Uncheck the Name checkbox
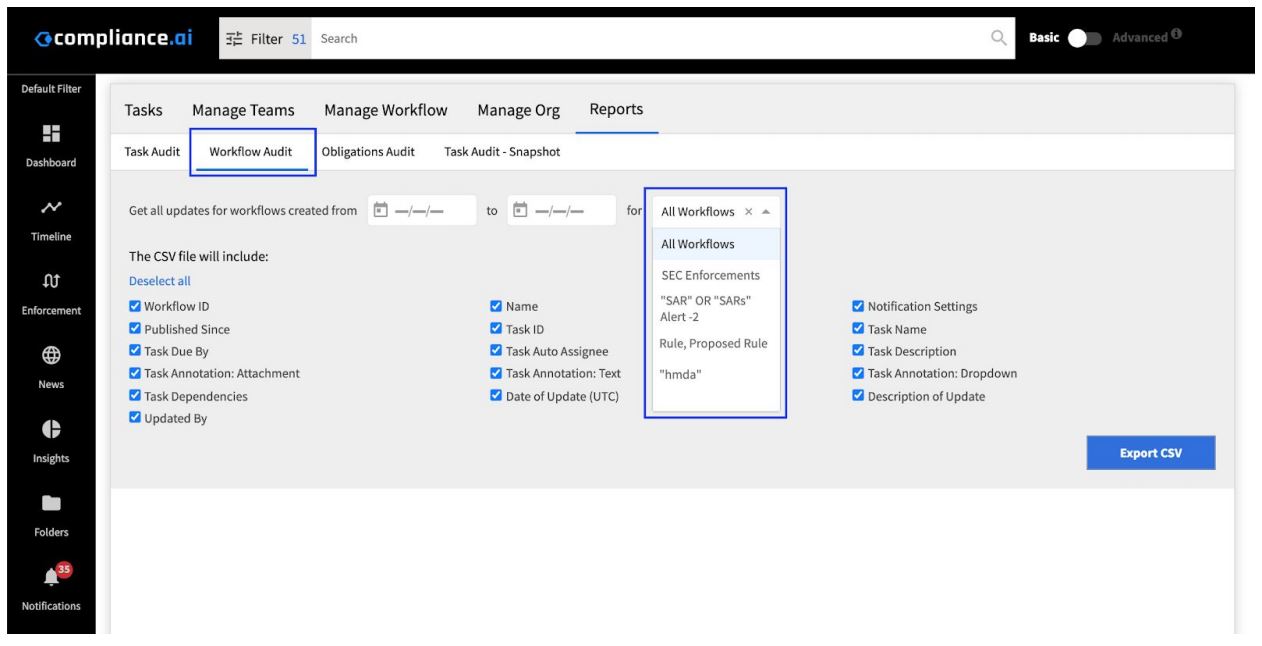The width and height of the screenshot is (1262, 646). click(x=496, y=306)
